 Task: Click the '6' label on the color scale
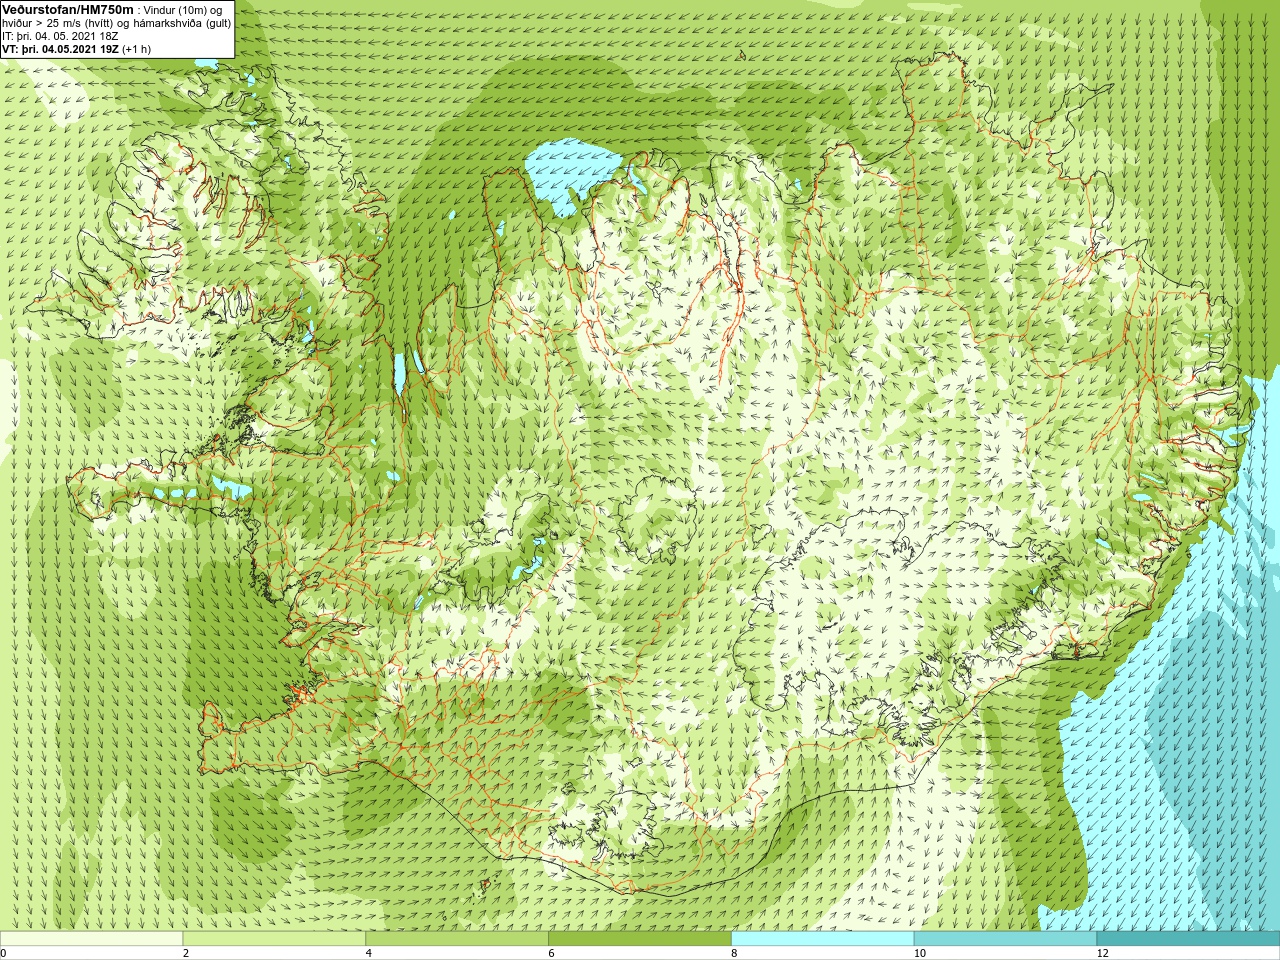point(551,953)
